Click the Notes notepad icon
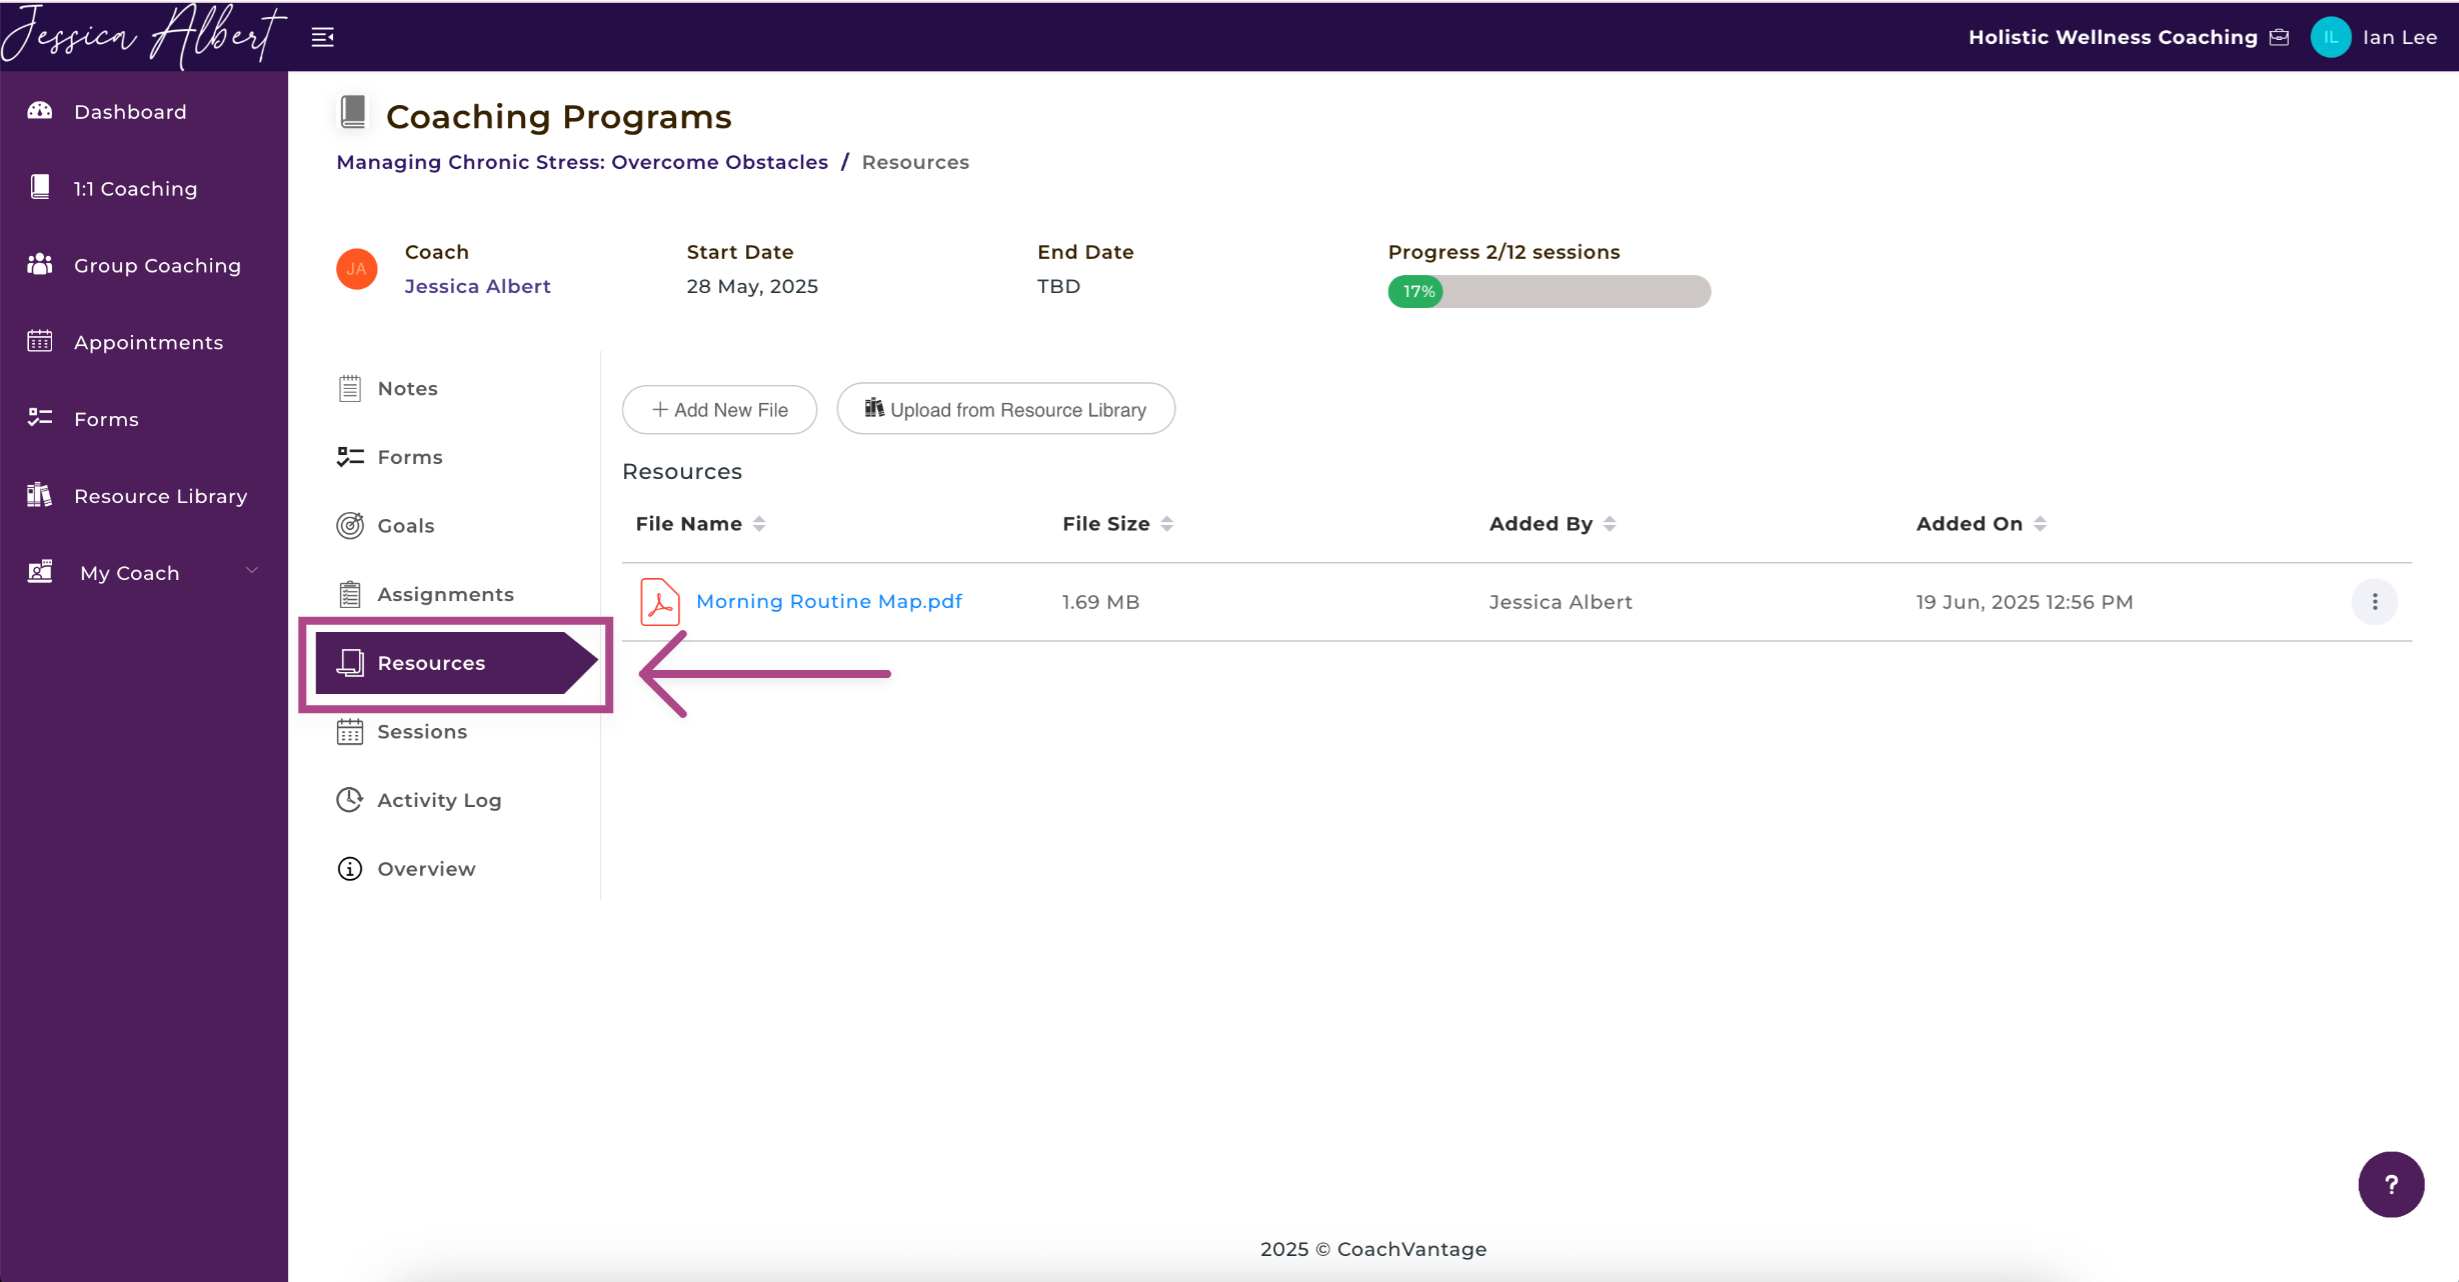This screenshot has height=1282, width=2459. pos(349,388)
